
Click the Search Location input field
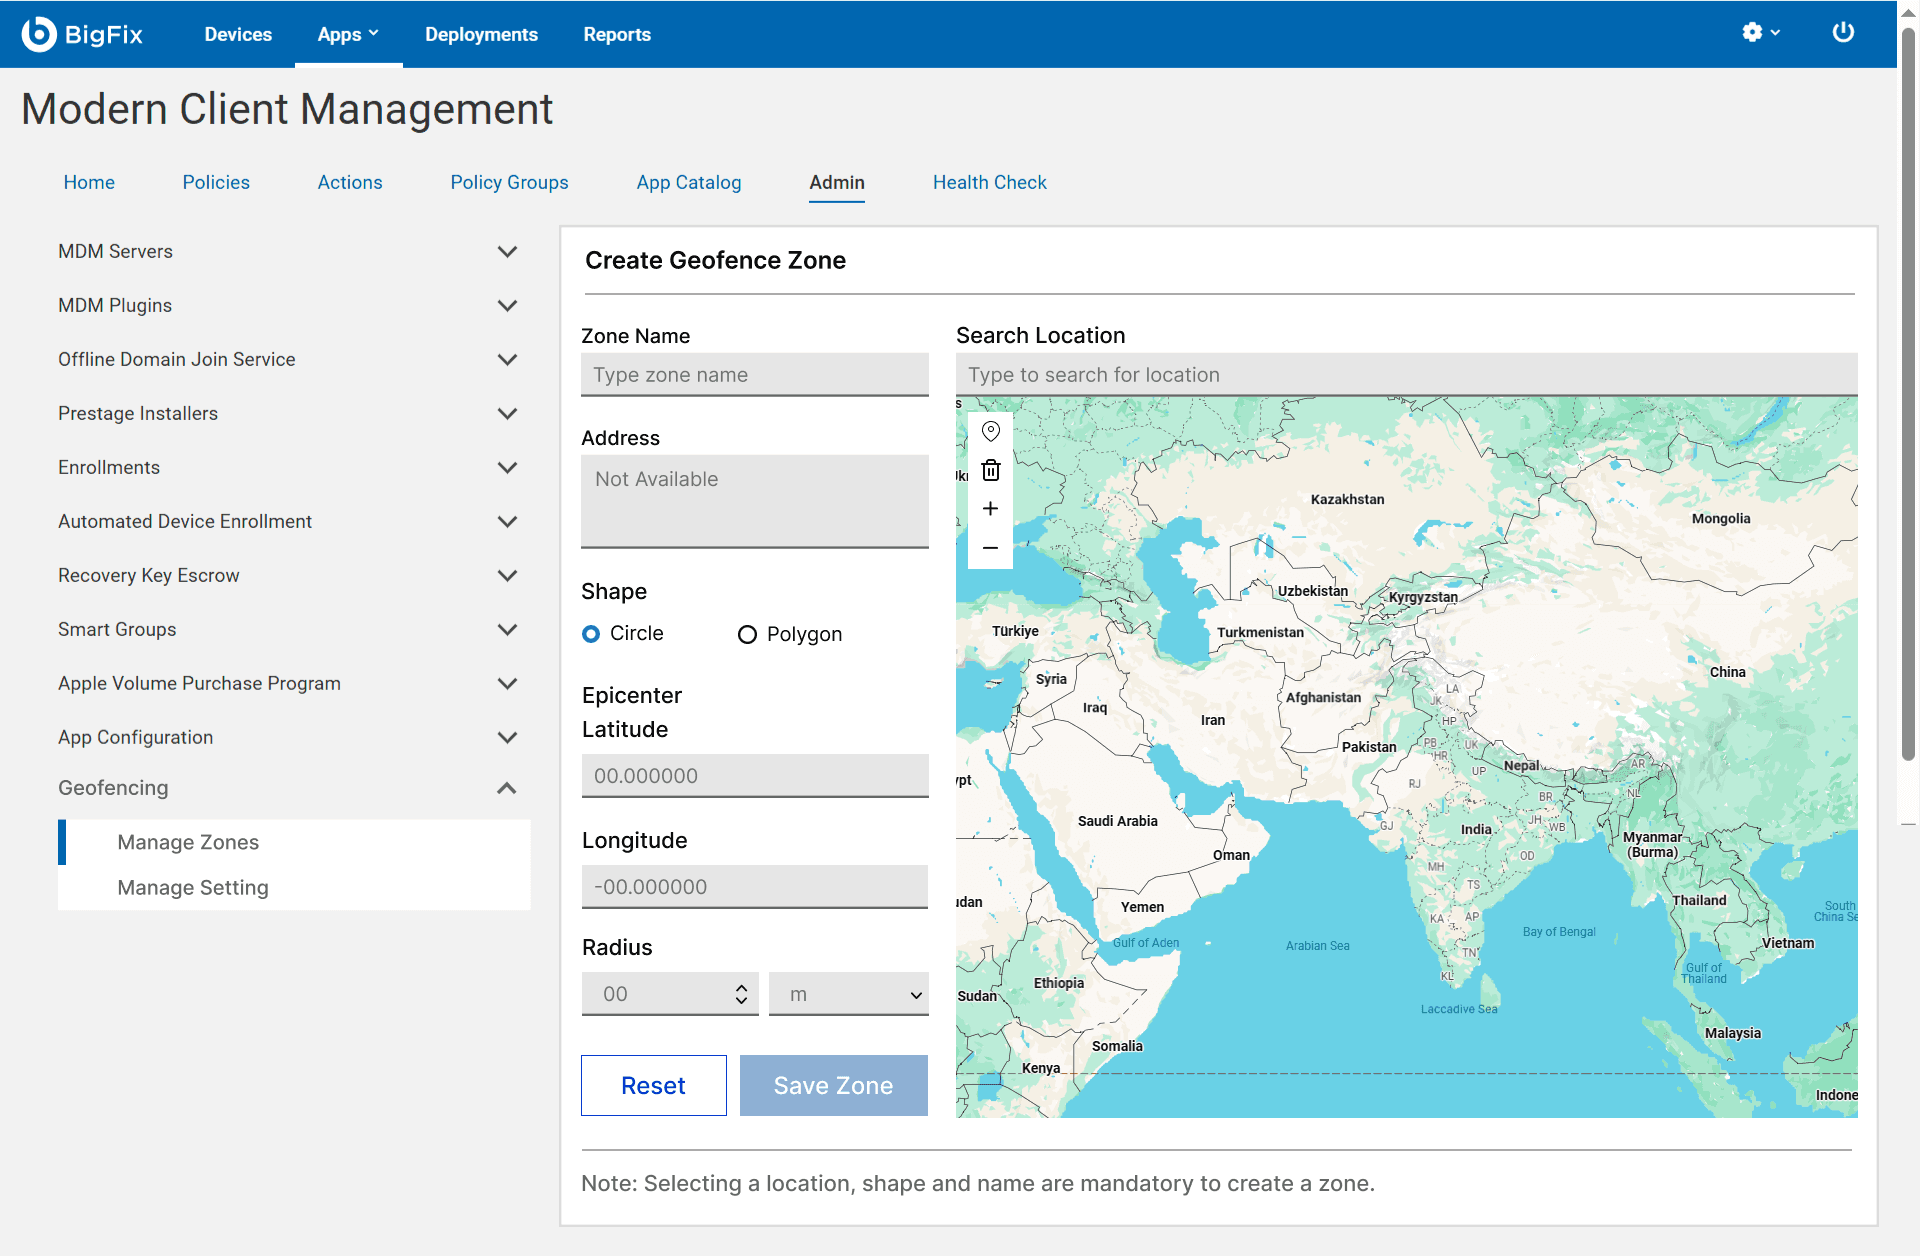[1407, 375]
